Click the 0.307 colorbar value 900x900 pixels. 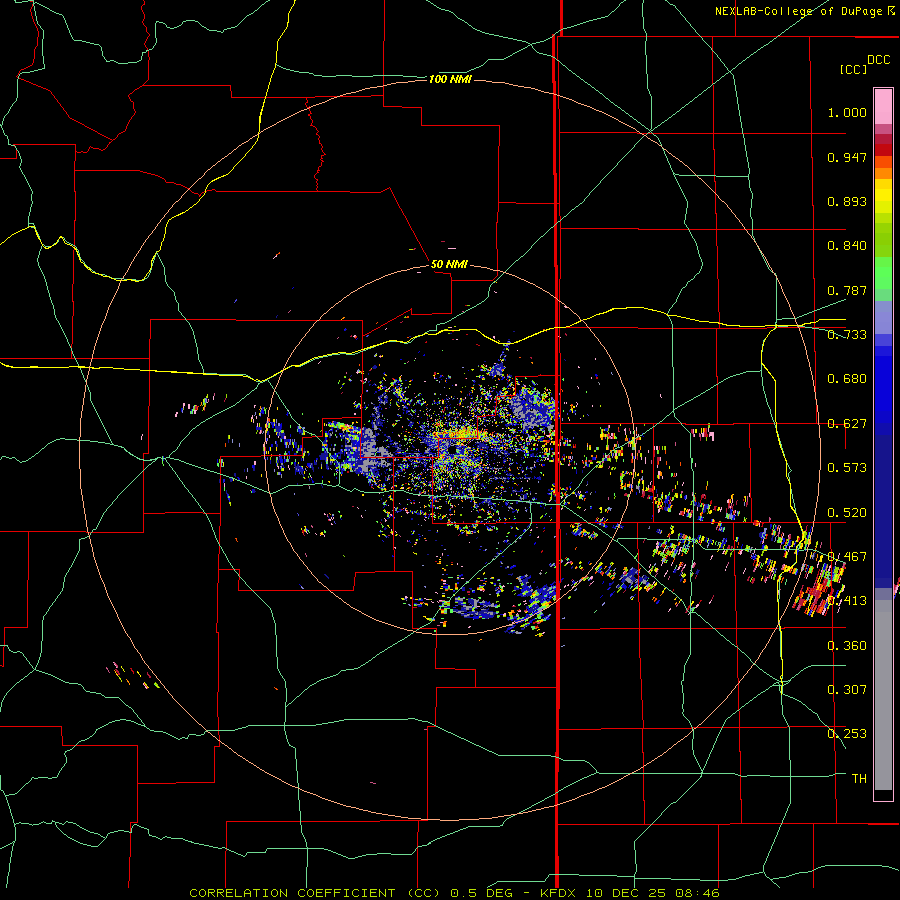(x=847, y=689)
